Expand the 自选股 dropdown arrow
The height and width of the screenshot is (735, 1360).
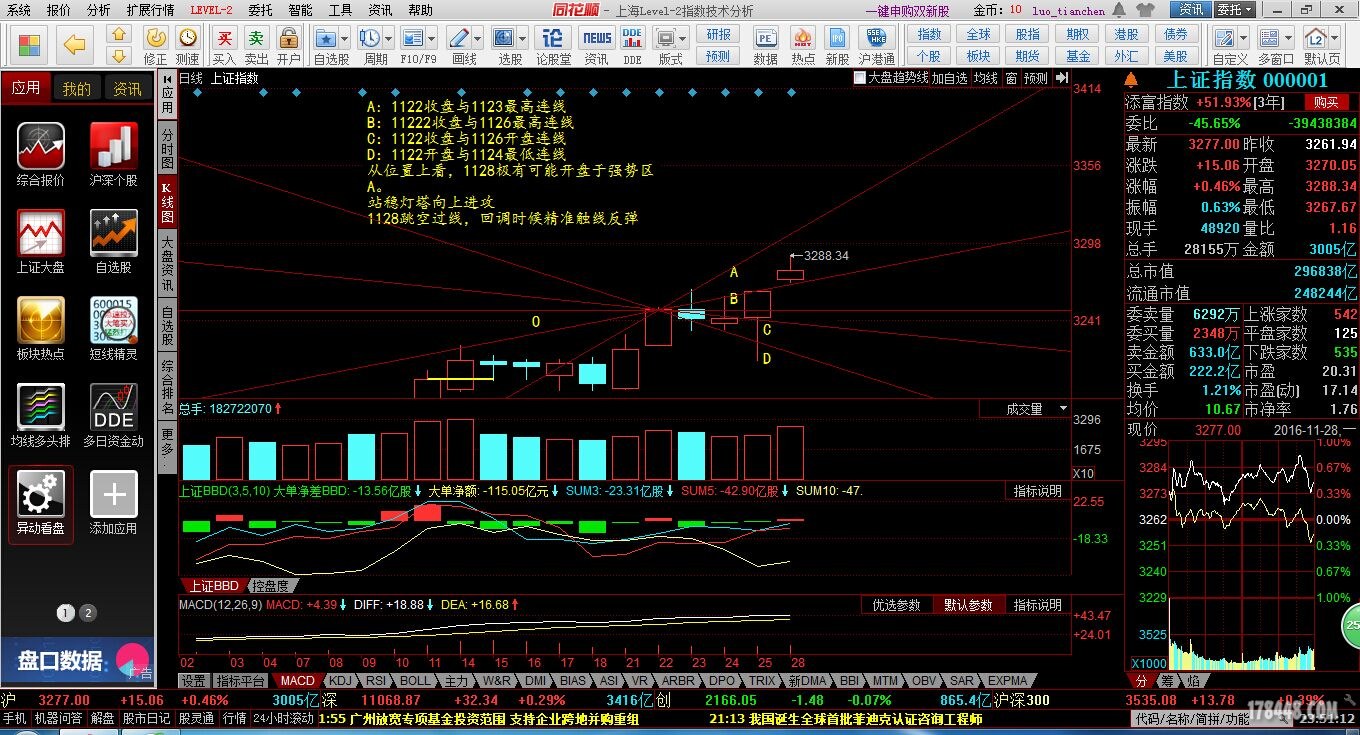pos(345,37)
